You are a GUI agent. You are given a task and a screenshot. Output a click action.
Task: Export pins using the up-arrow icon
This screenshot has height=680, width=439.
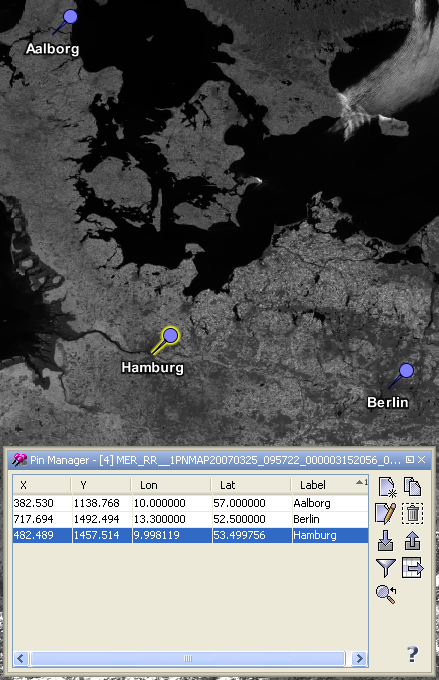click(x=412, y=541)
